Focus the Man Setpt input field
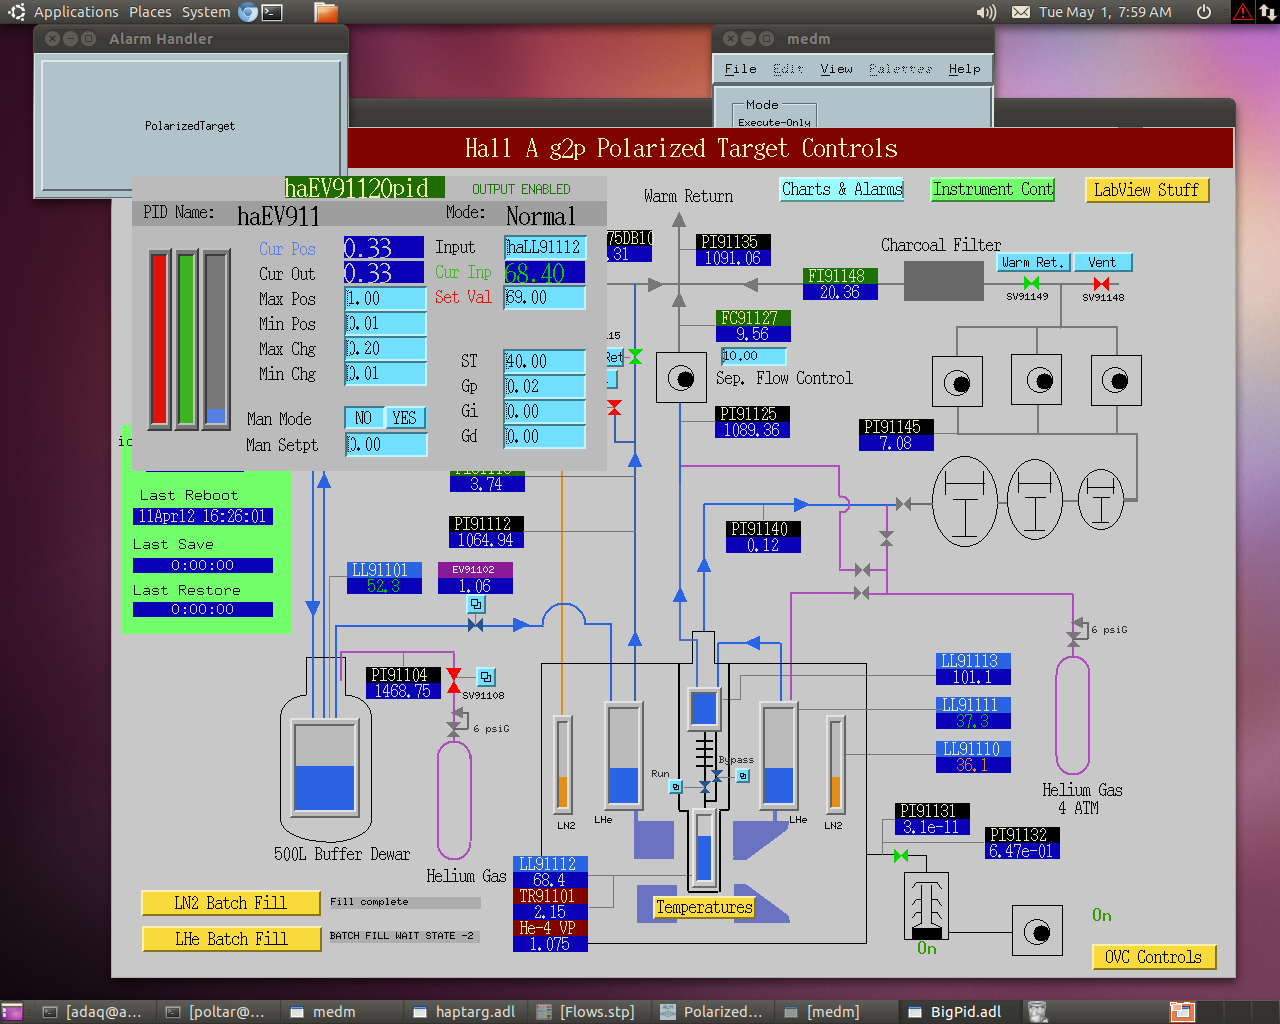 (385, 444)
